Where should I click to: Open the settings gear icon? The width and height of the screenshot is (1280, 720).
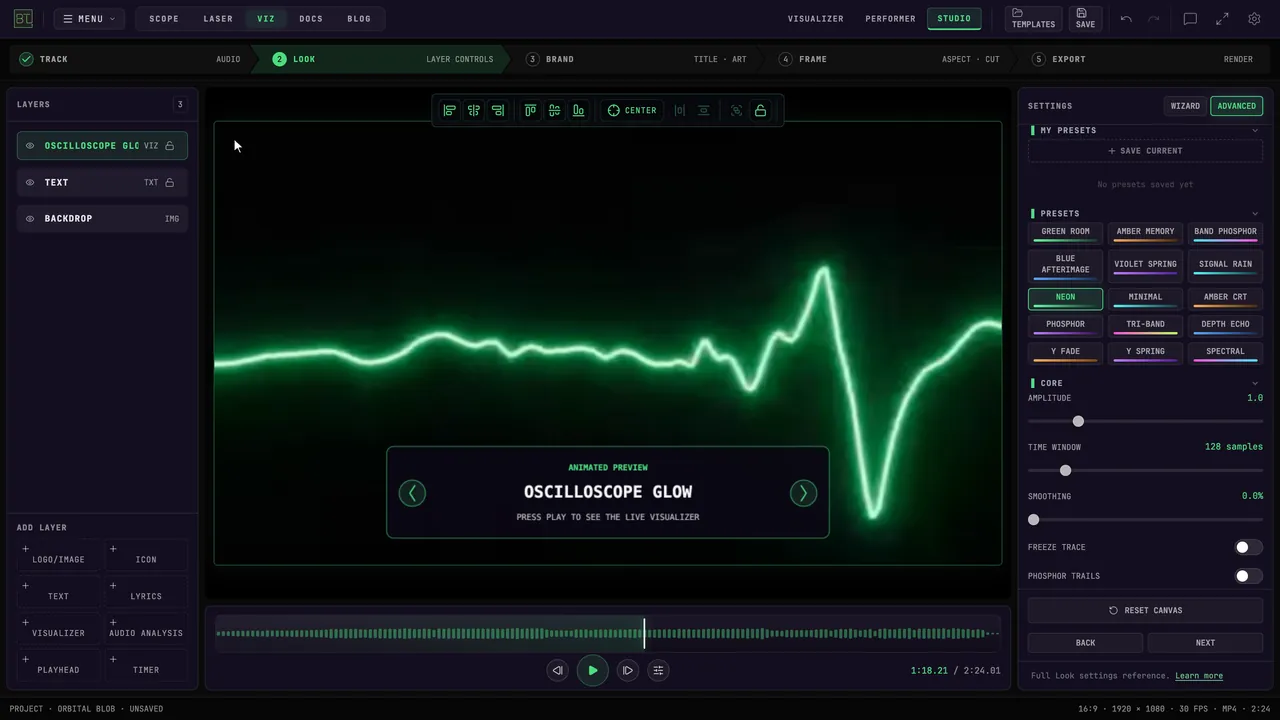(x=1254, y=19)
